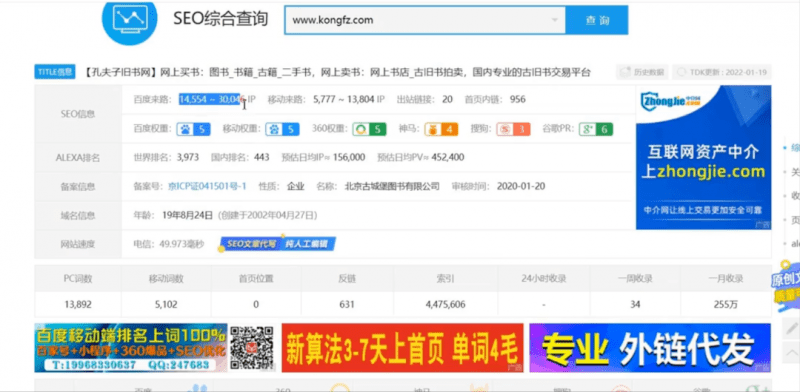Click 世界排名 value 3,973

[188, 157]
